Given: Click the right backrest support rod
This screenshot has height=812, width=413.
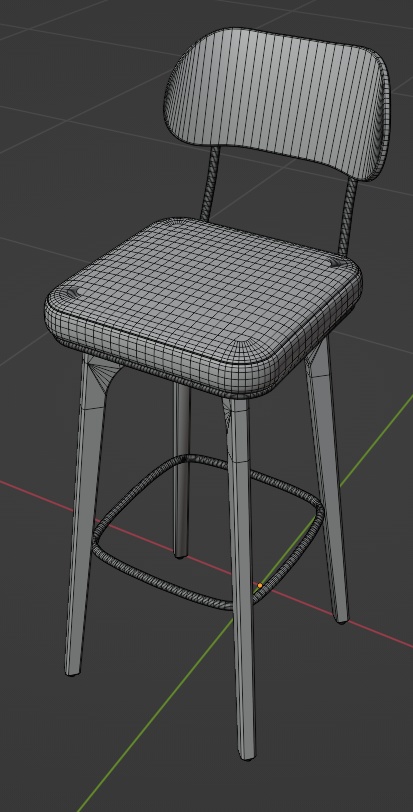Looking at the screenshot, I should [x=348, y=214].
